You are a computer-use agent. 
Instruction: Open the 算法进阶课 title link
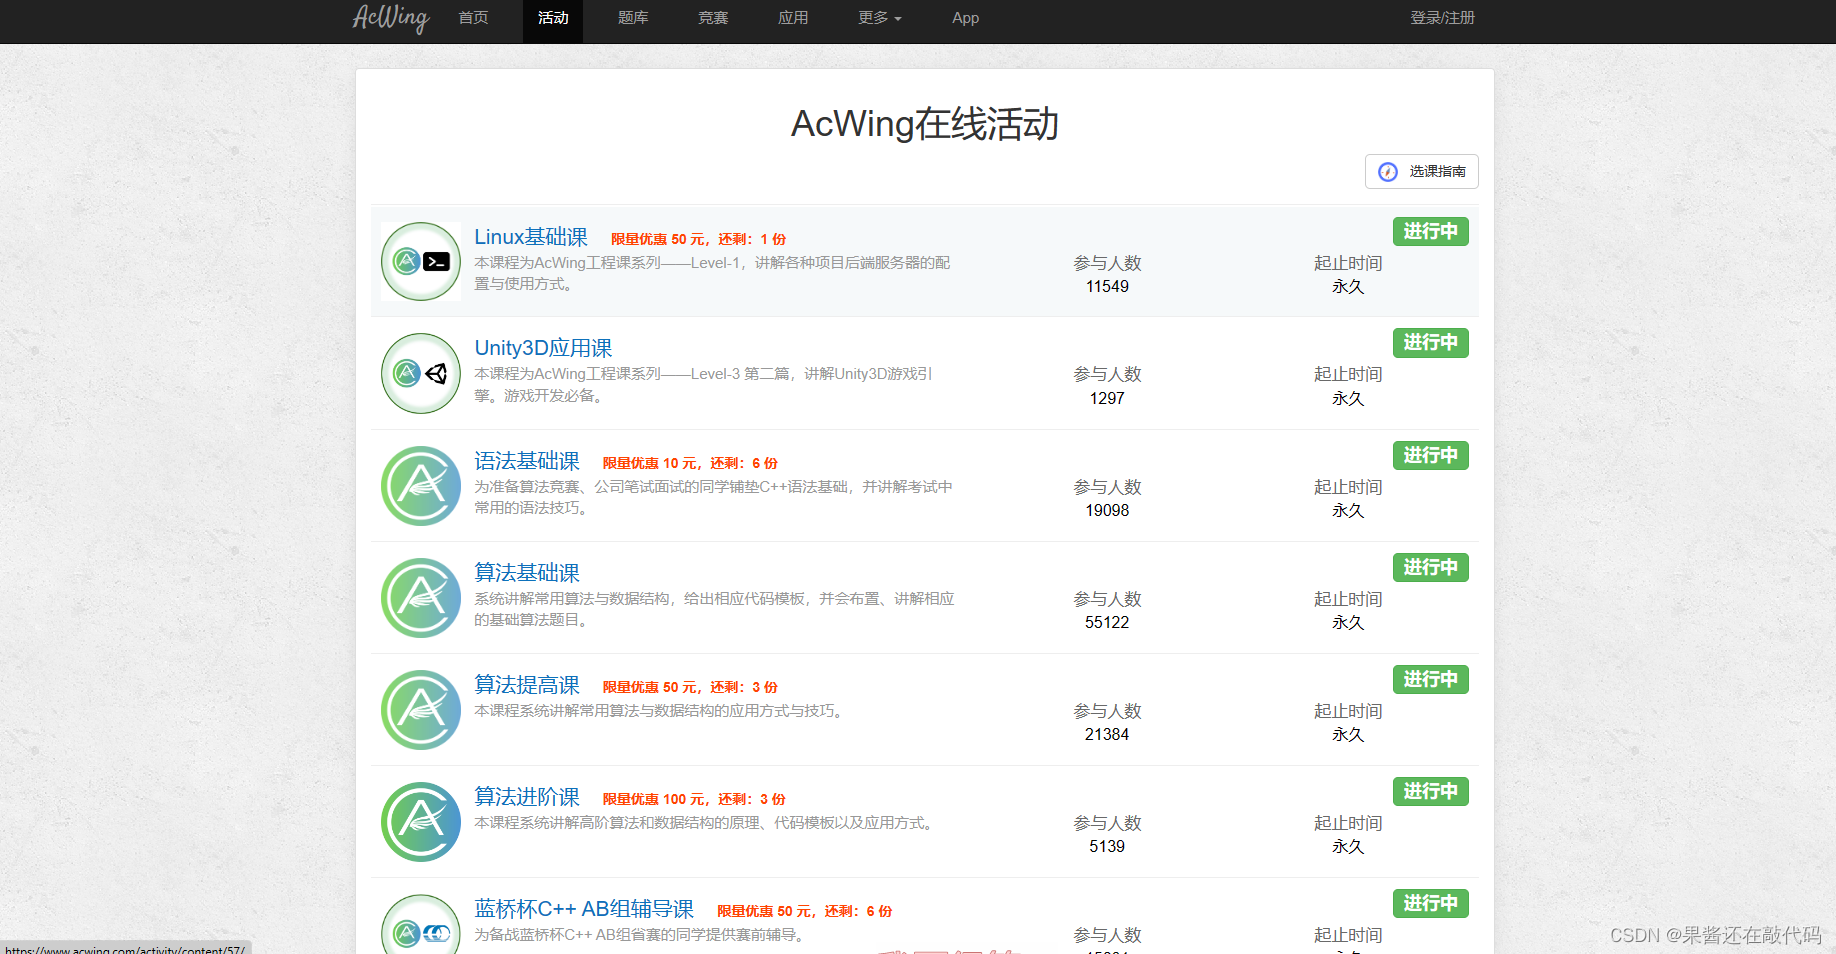point(527,797)
